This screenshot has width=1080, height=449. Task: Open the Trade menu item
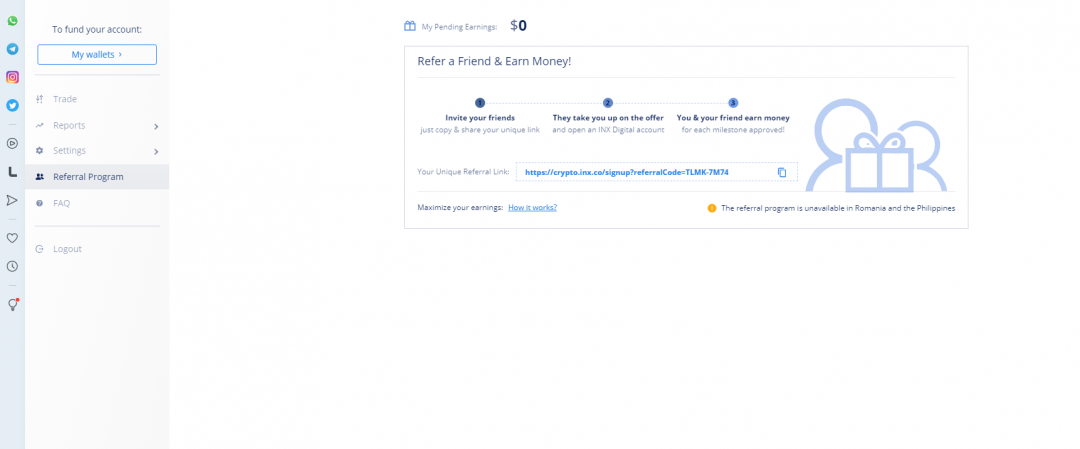click(x=64, y=99)
